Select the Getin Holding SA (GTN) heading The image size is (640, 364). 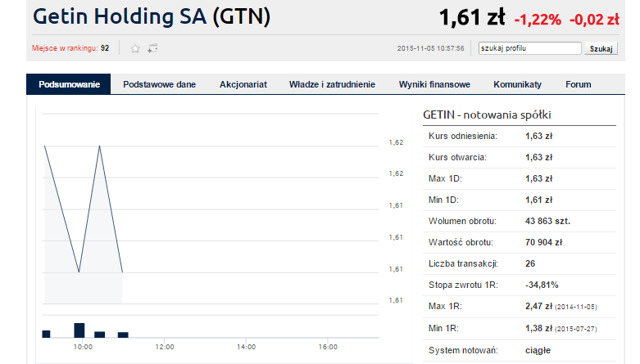point(151,17)
